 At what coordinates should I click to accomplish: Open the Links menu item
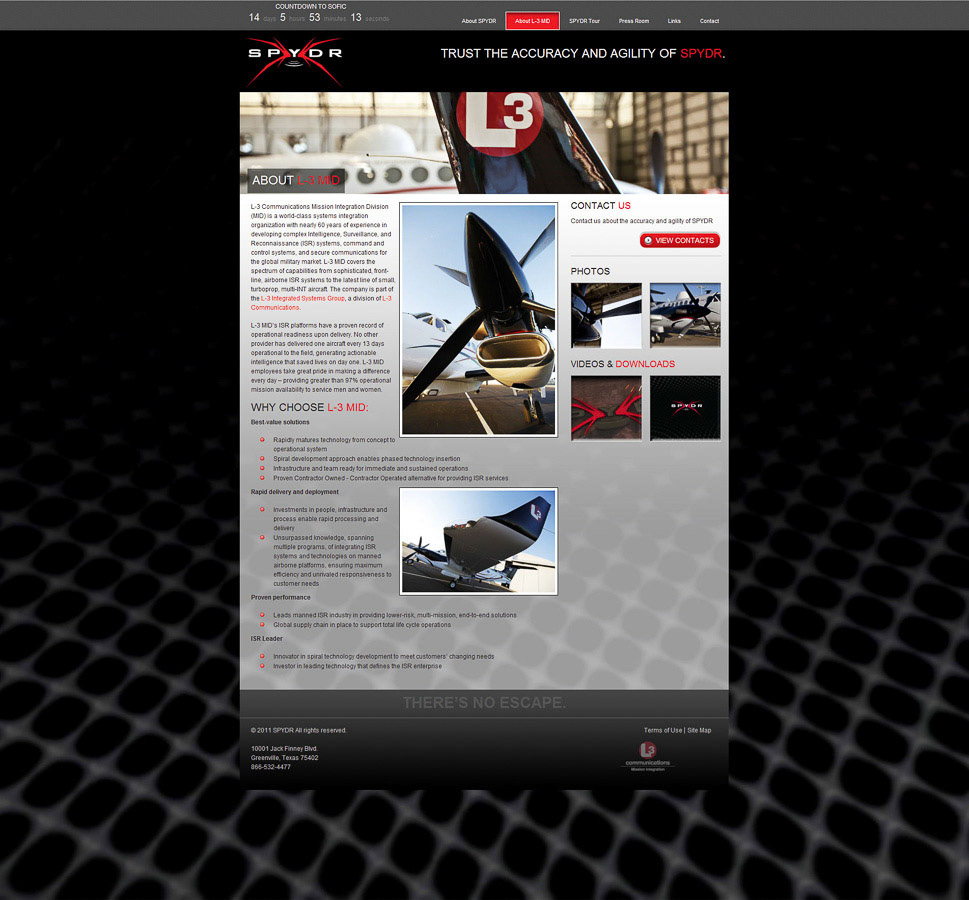click(674, 21)
